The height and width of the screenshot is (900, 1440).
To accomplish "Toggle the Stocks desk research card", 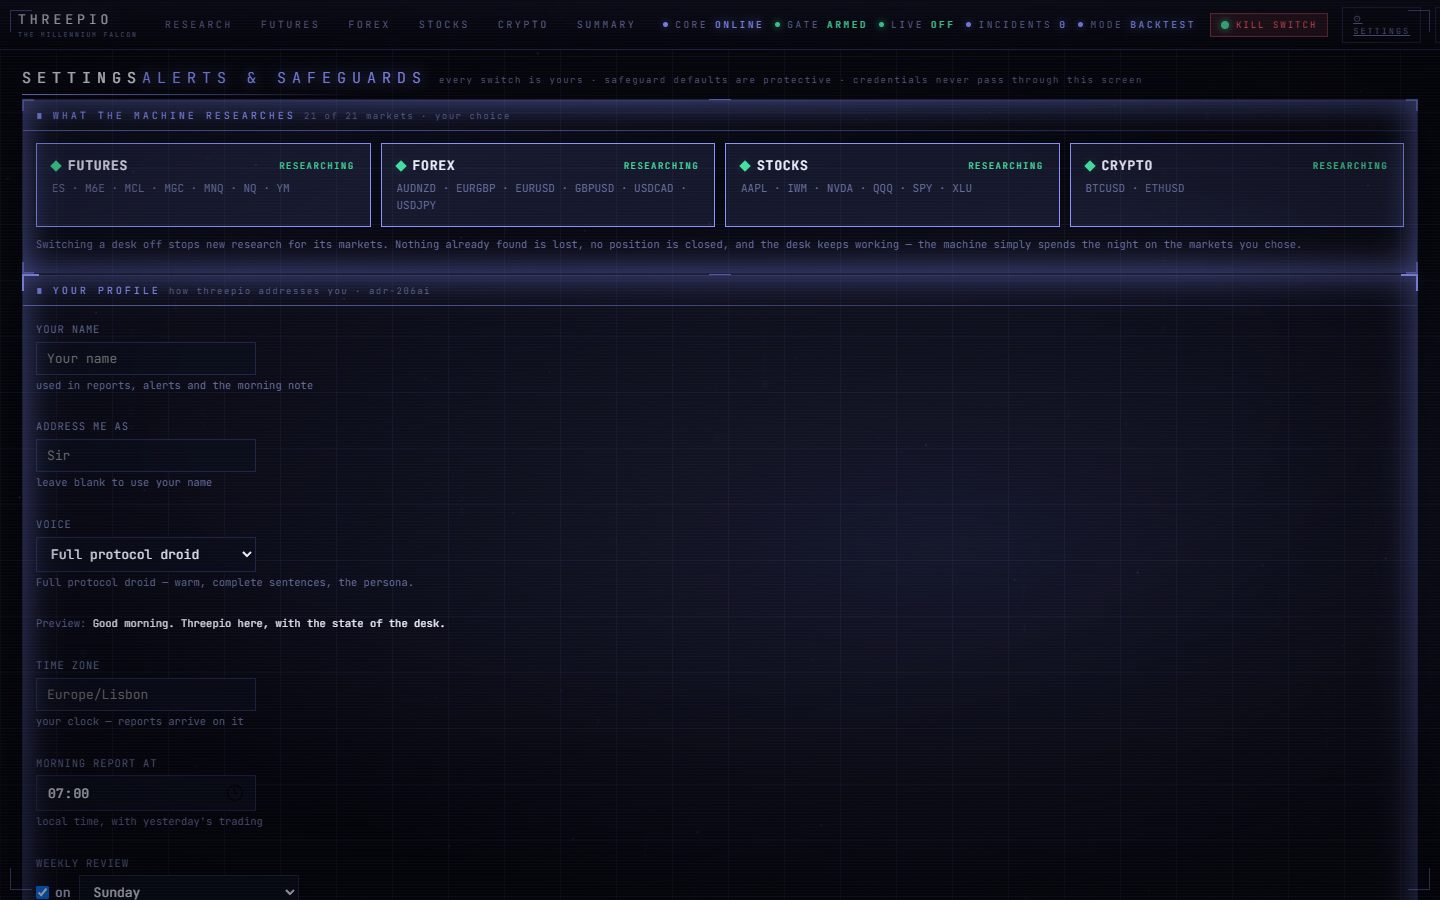I will (x=892, y=185).
